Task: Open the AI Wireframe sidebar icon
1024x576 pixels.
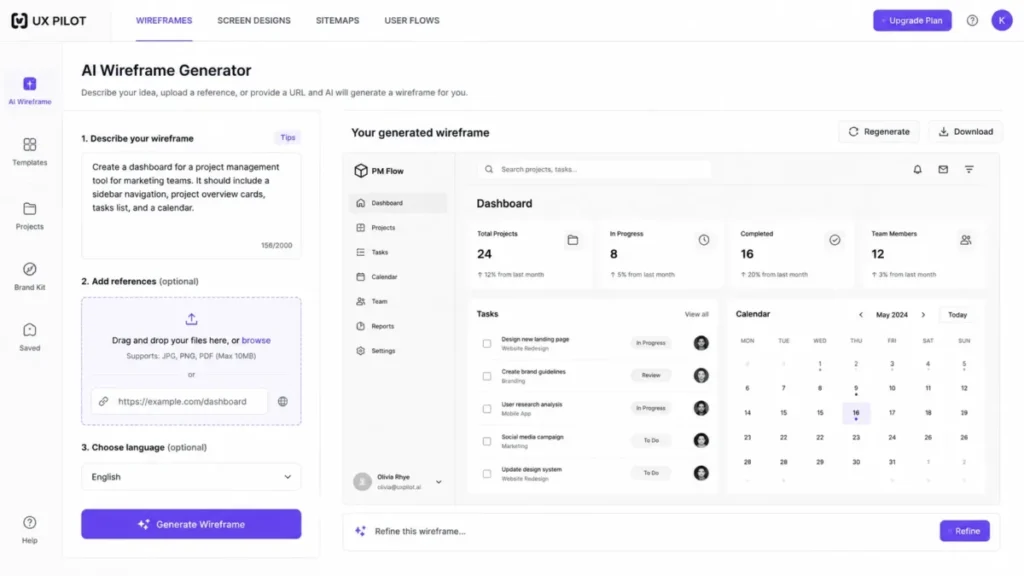Action: pos(29,84)
